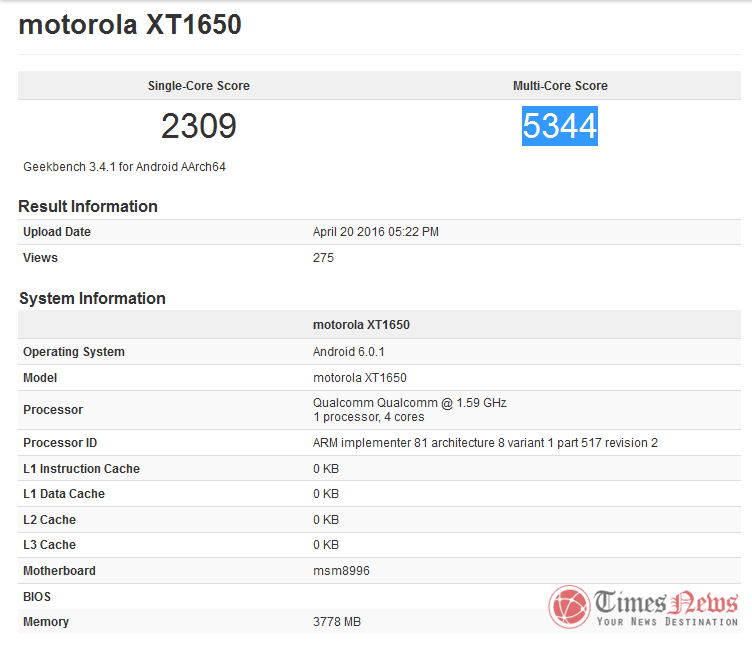Click the Times News globe logo icon
This screenshot has width=752, height=649.
pyautogui.click(x=570, y=608)
